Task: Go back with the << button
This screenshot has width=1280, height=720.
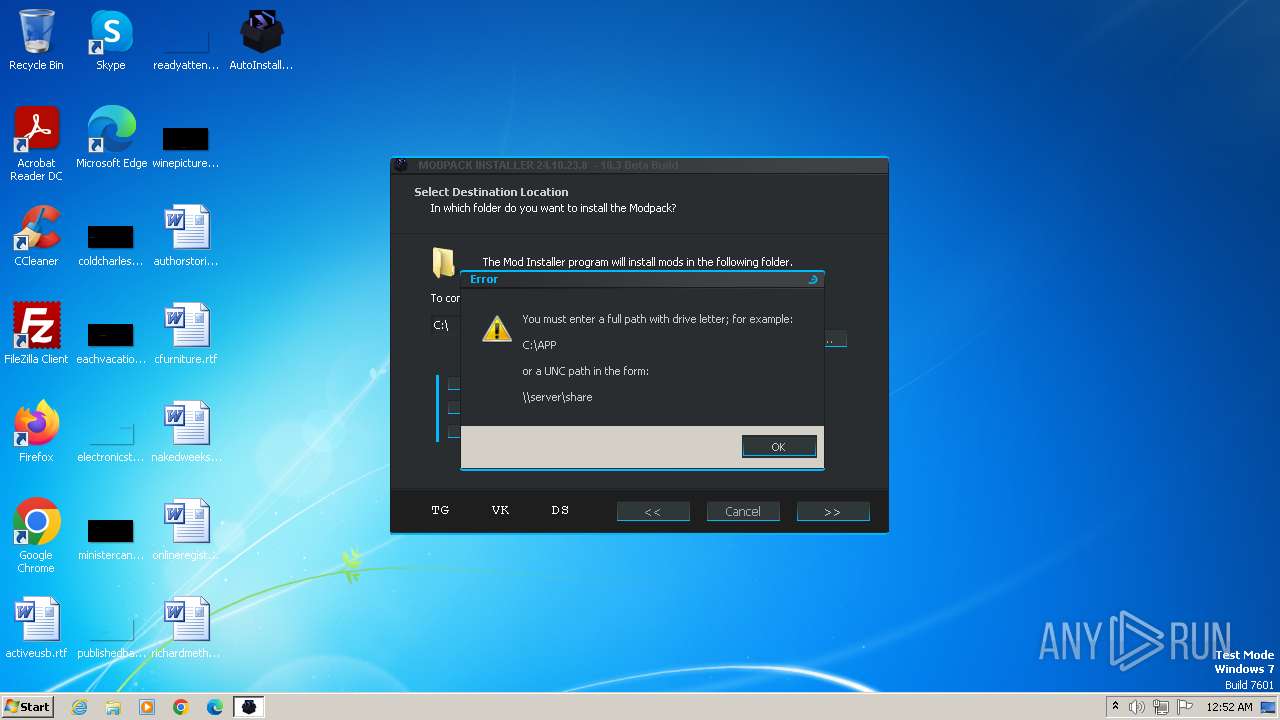Action: tap(653, 511)
